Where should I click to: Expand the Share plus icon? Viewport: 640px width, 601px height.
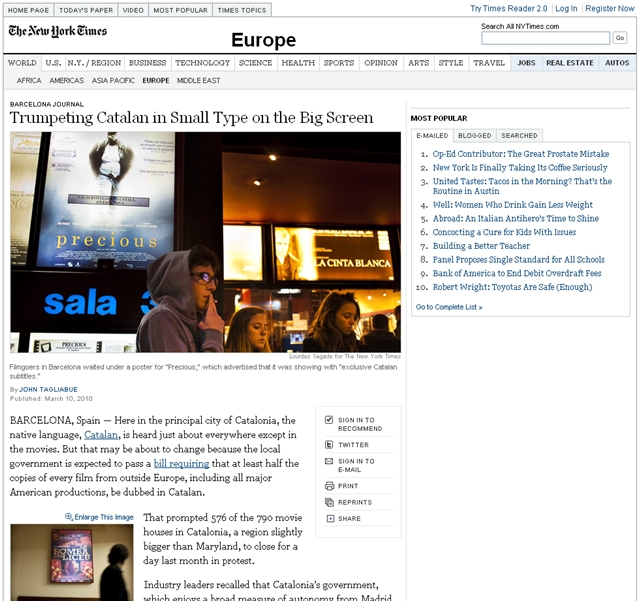[329, 519]
